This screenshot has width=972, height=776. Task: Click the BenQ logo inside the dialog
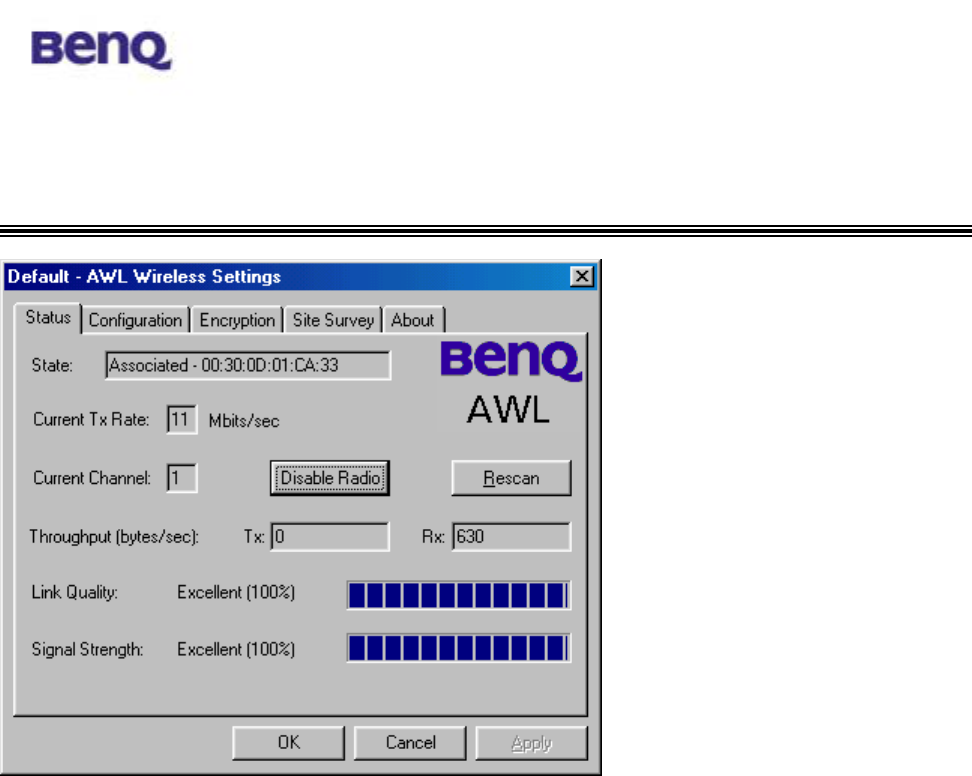pyautogui.click(x=511, y=359)
